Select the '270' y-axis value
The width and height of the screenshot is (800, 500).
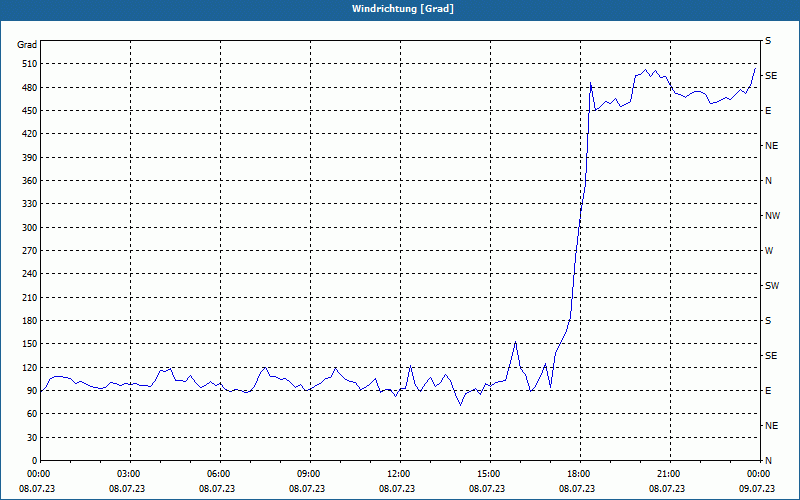(30, 251)
